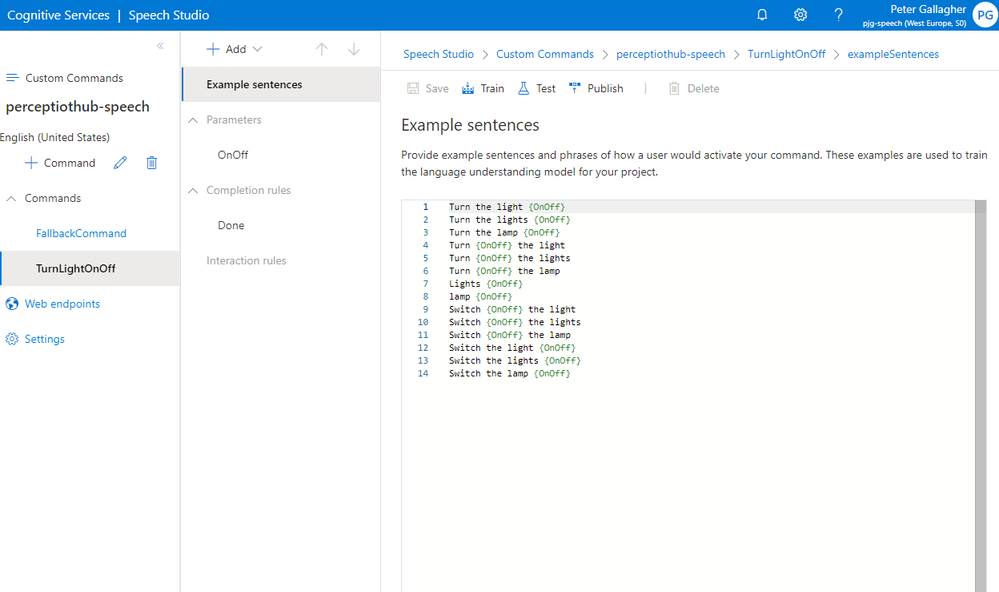Rename the project with the pencil icon
The height and width of the screenshot is (592, 999).
point(120,162)
